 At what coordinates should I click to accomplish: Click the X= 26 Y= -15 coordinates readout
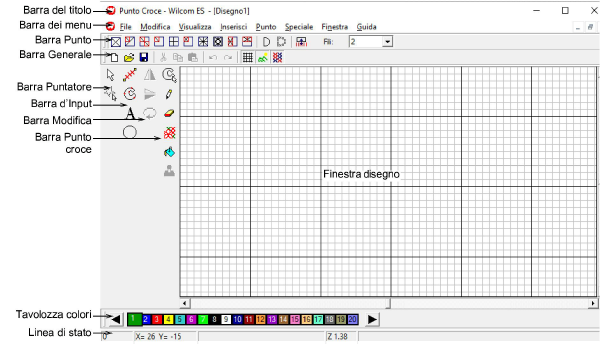158,337
